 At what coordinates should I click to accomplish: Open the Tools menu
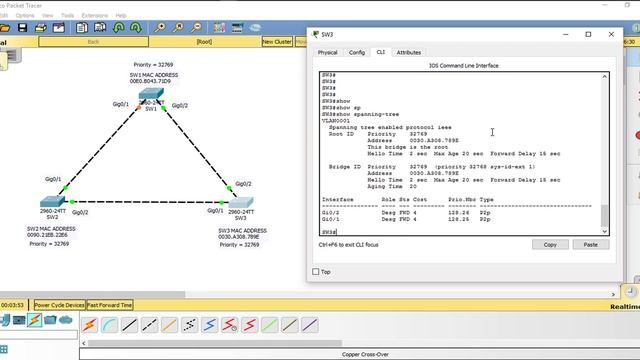(67, 16)
